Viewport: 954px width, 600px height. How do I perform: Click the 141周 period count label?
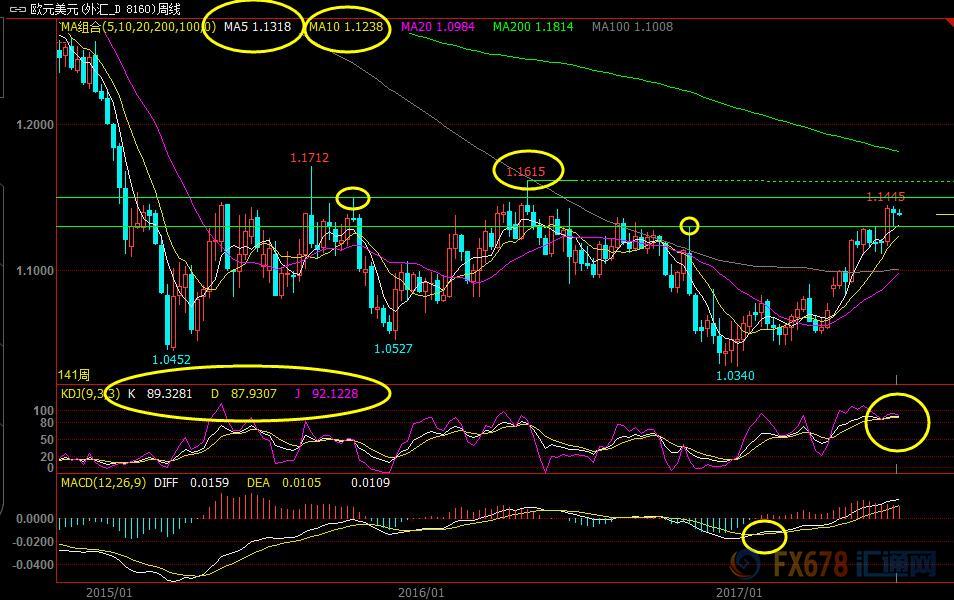pos(76,375)
